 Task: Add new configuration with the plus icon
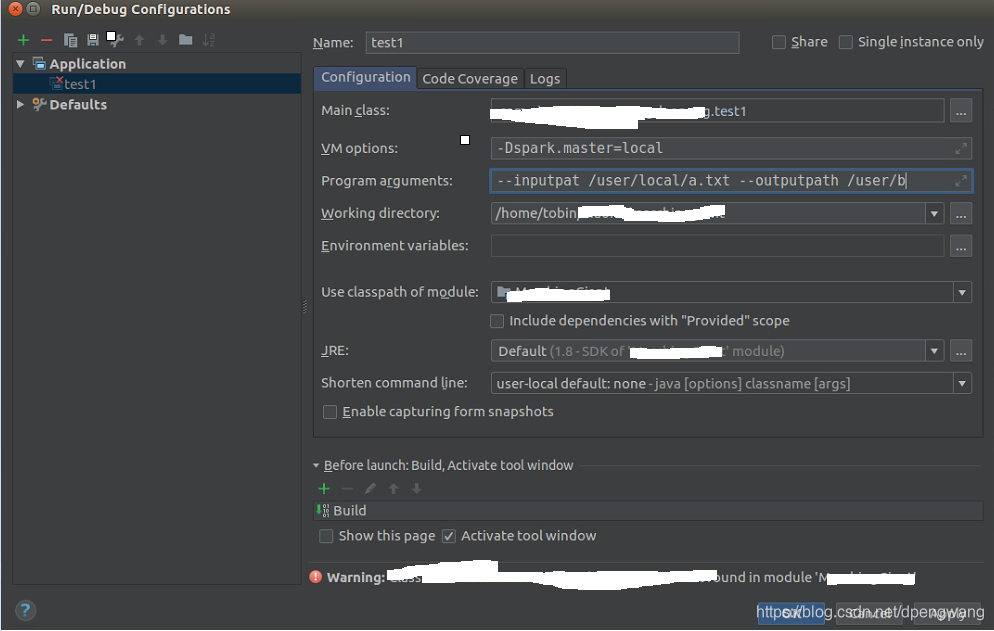pos(23,41)
